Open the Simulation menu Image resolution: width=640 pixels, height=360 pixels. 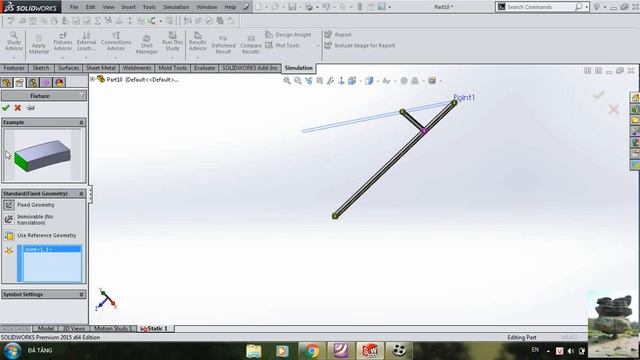pyautogui.click(x=176, y=7)
